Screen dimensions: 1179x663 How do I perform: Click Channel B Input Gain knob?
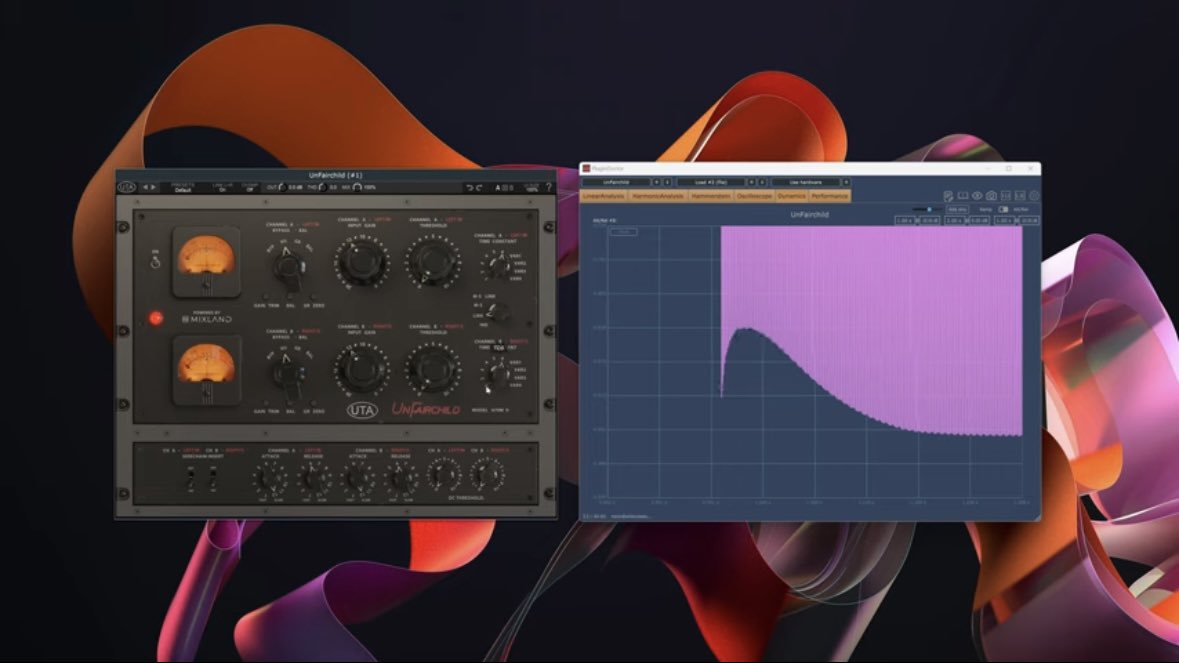[361, 368]
